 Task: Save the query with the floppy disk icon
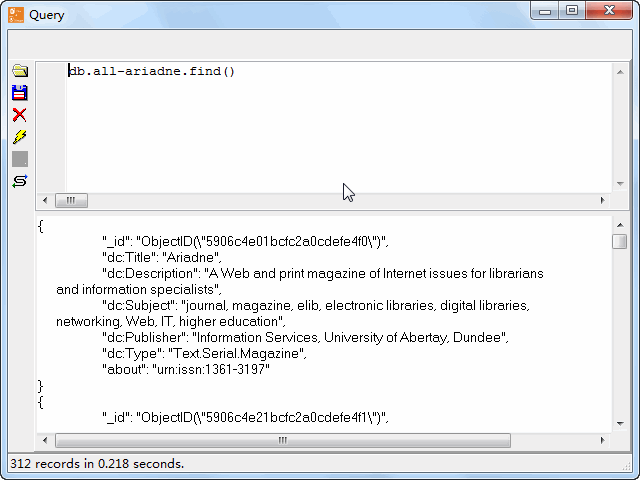pyautogui.click(x=19, y=93)
